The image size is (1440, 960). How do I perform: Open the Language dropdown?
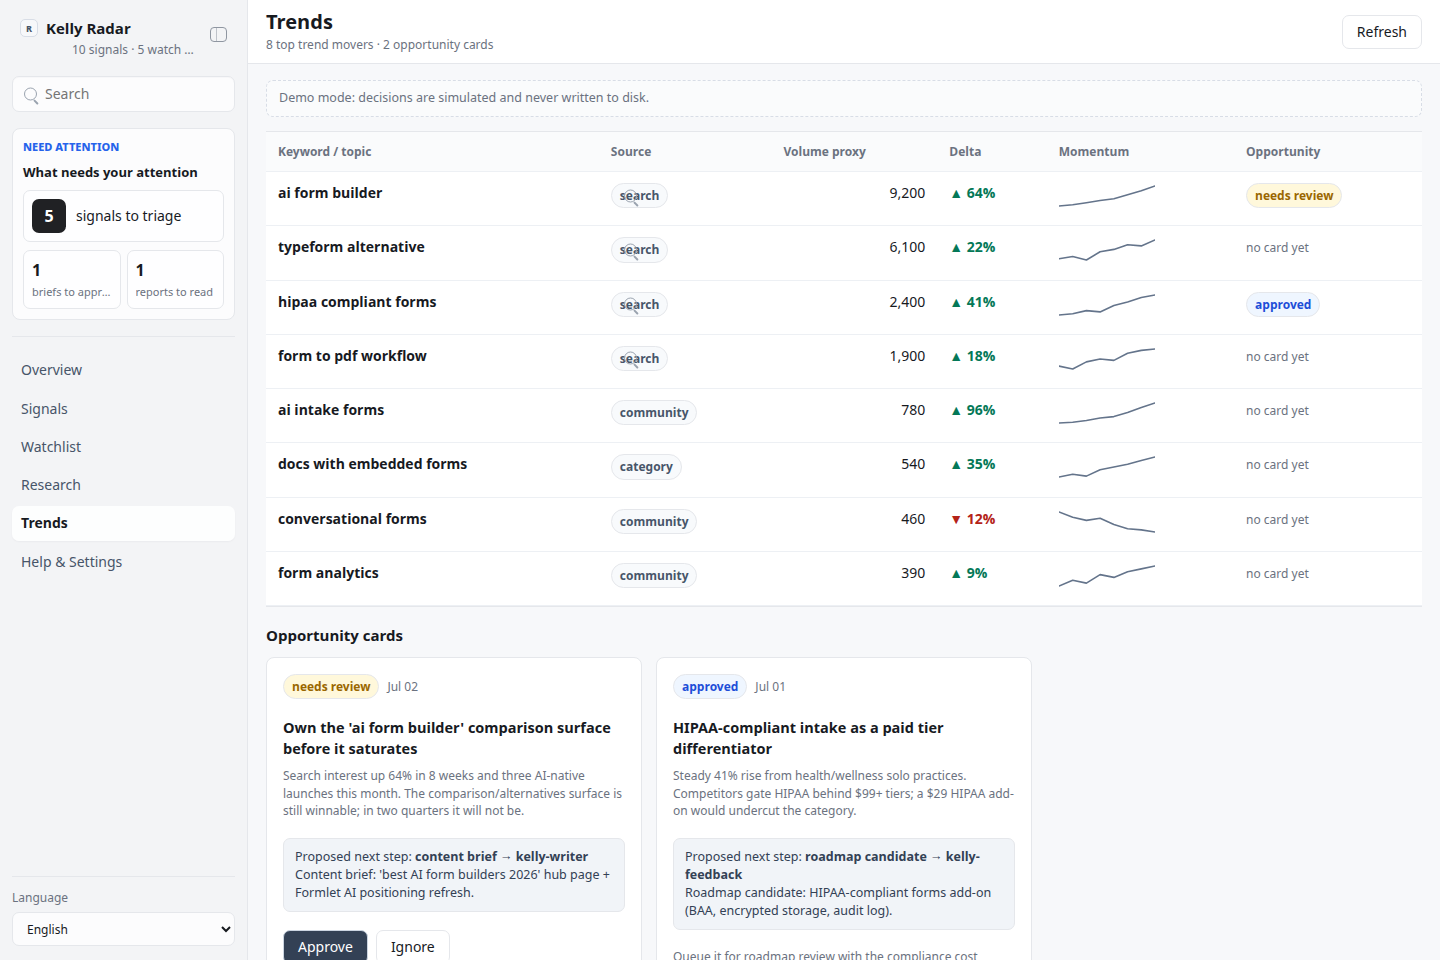123,929
